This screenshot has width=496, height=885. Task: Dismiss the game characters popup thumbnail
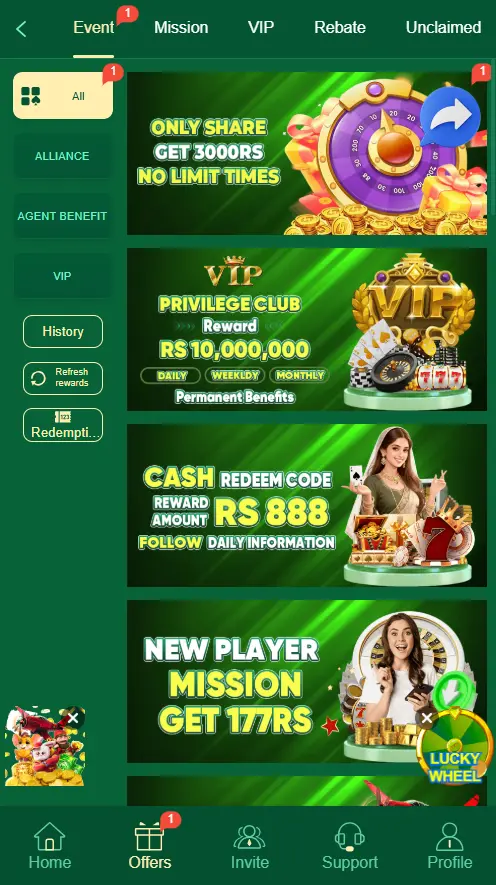click(73, 718)
